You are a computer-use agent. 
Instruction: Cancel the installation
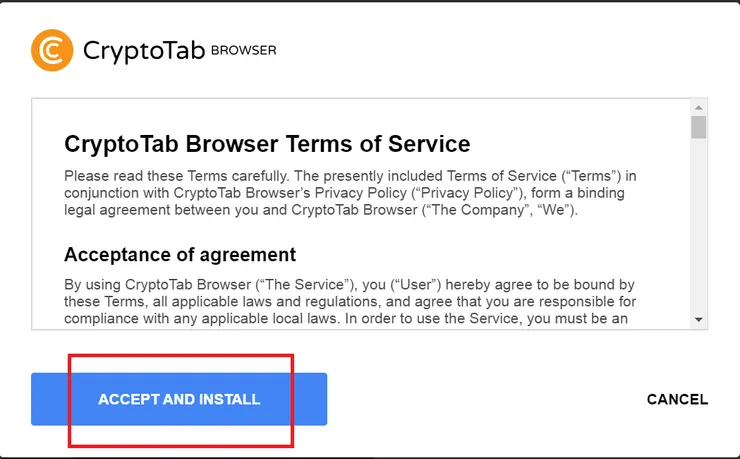(x=677, y=399)
